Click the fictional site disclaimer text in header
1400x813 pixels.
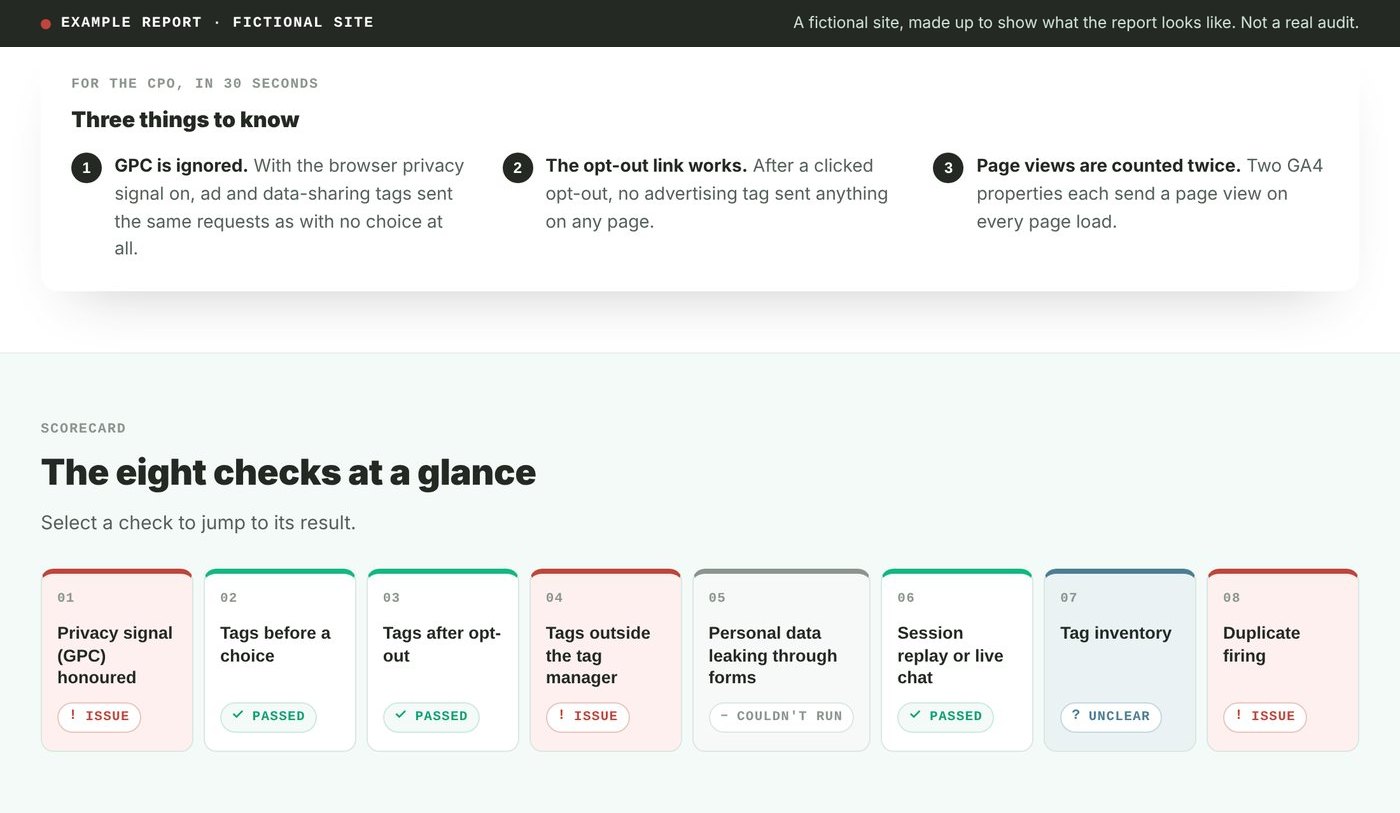1076,23
